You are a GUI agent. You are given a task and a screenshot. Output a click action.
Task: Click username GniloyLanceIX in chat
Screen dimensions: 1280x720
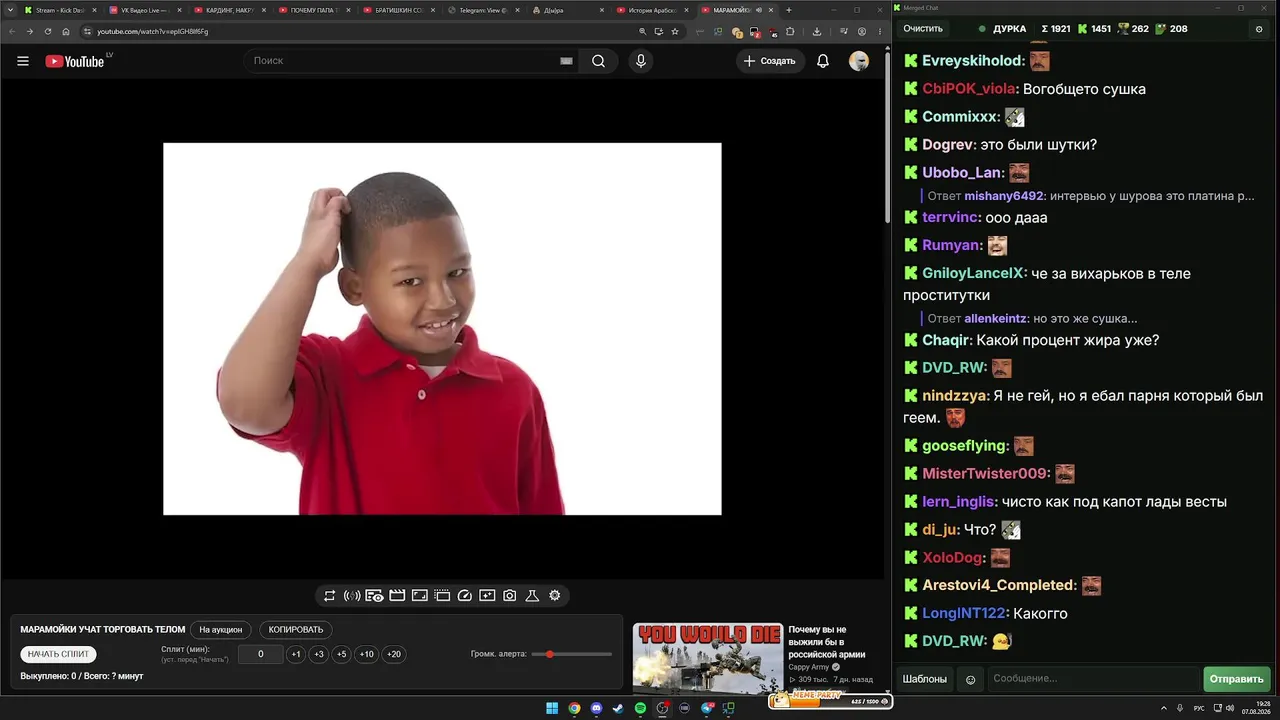pos(974,273)
